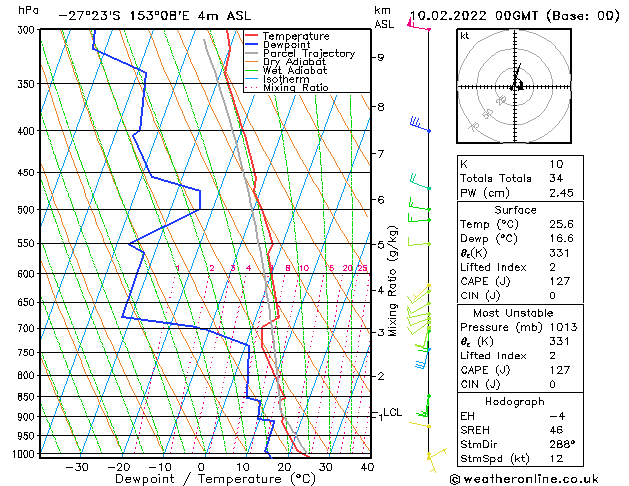Click the 600 hPa pressure label
The height and width of the screenshot is (486, 629).
click(28, 274)
